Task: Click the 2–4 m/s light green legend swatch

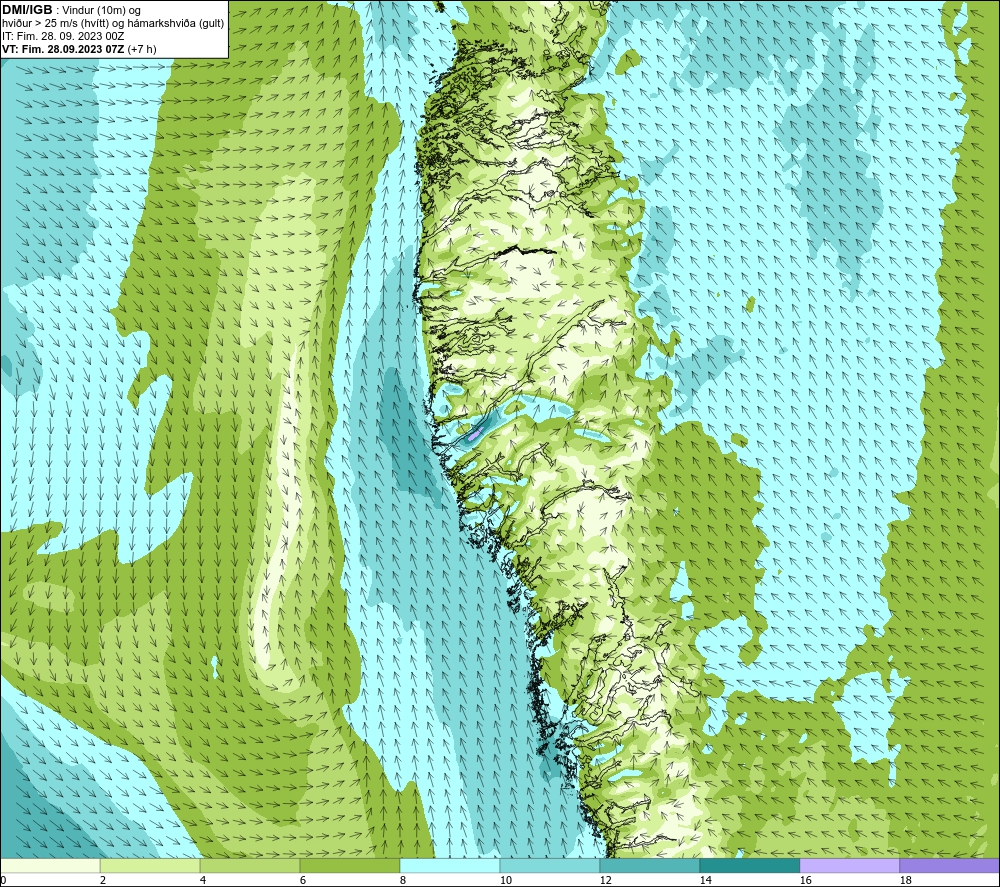Action: click(150, 865)
